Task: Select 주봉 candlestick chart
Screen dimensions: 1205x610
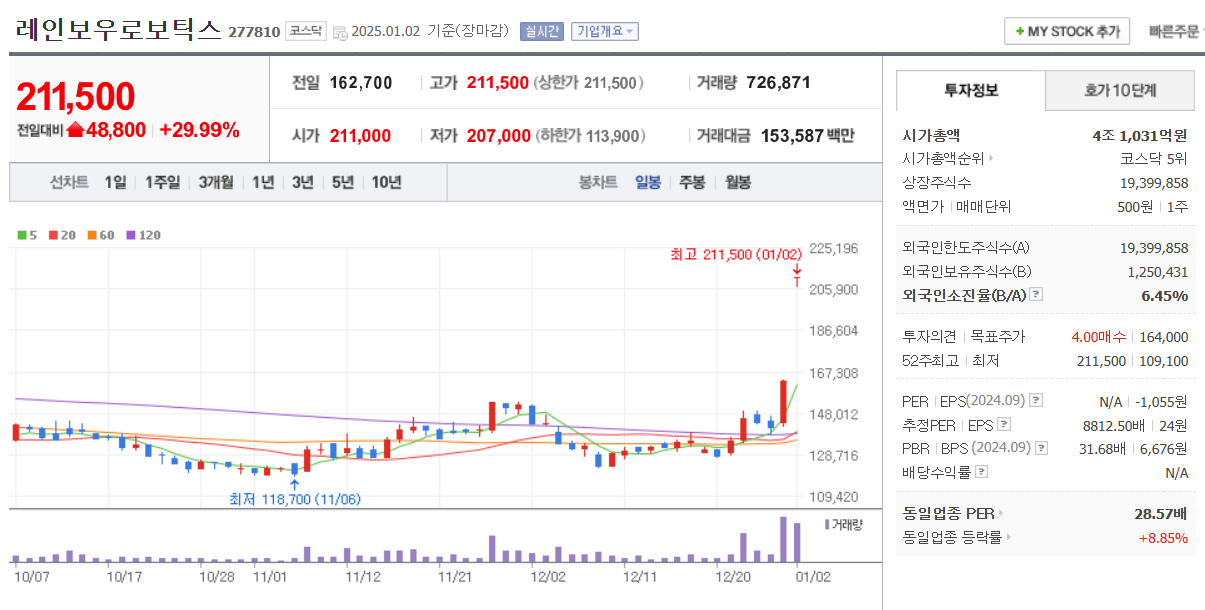Action: coord(692,182)
